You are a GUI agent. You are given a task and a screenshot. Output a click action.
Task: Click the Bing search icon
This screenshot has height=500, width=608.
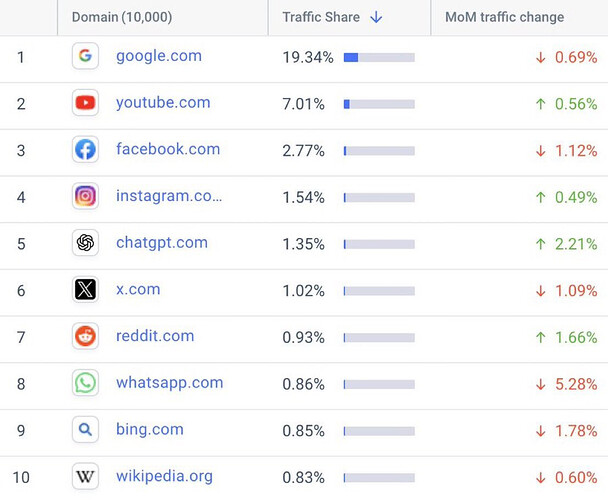pos(86,430)
